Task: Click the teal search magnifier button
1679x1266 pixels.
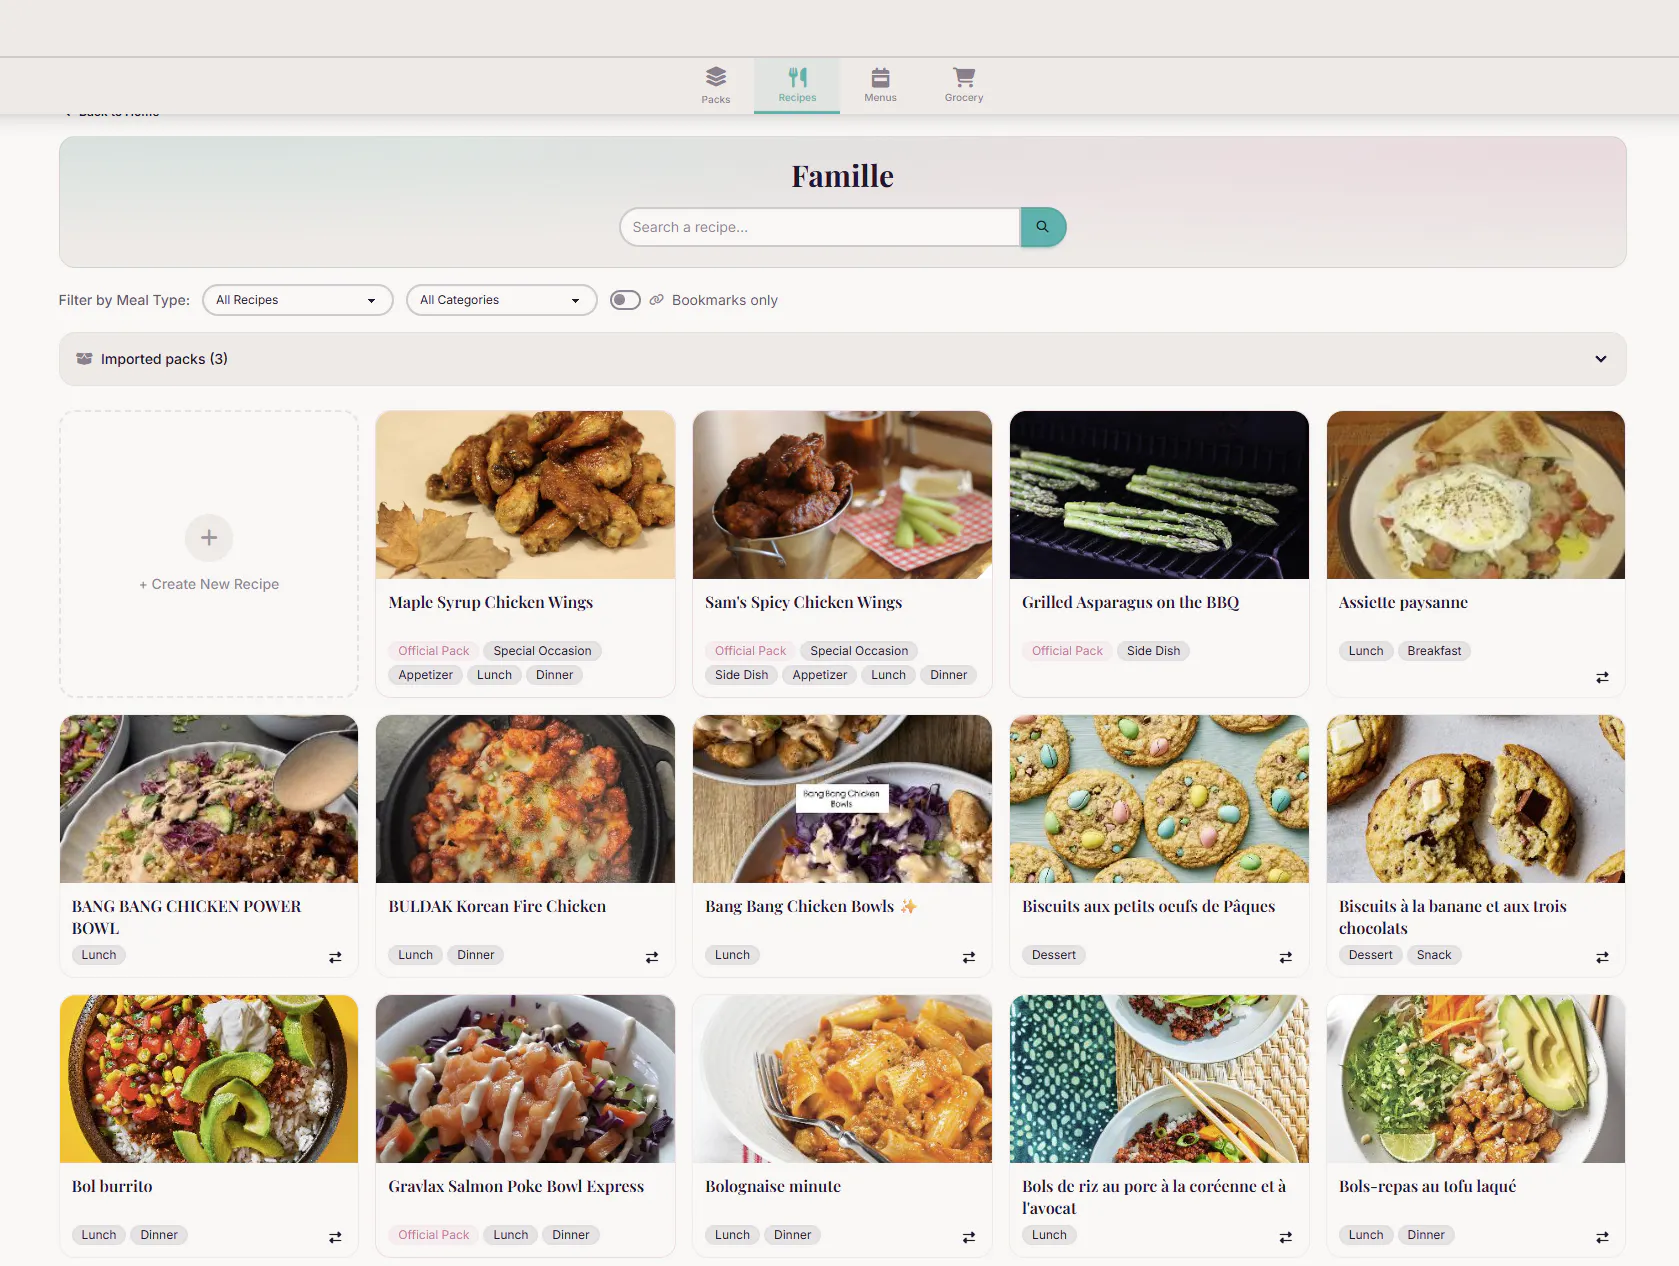Action: [x=1043, y=227]
